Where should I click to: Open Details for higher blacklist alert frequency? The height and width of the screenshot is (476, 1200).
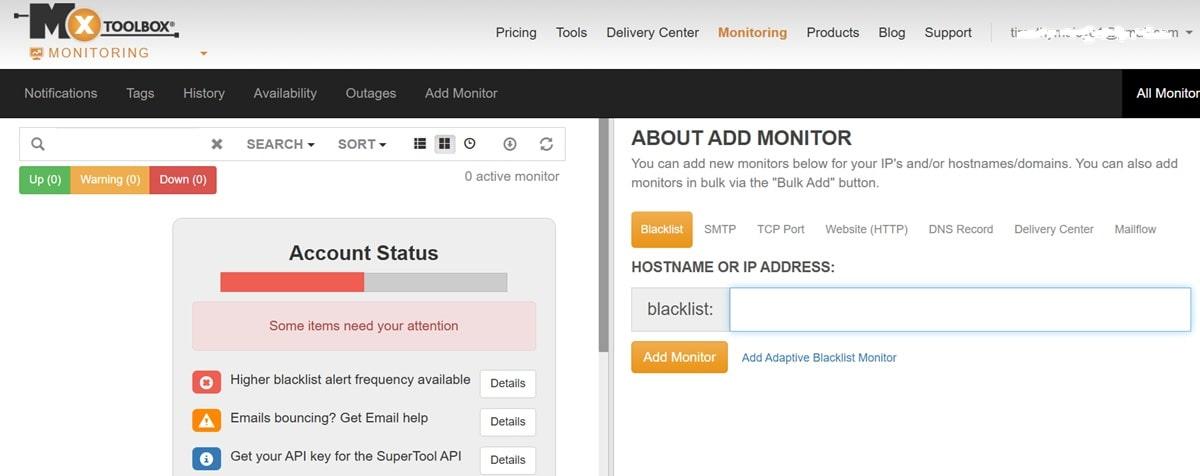508,384
